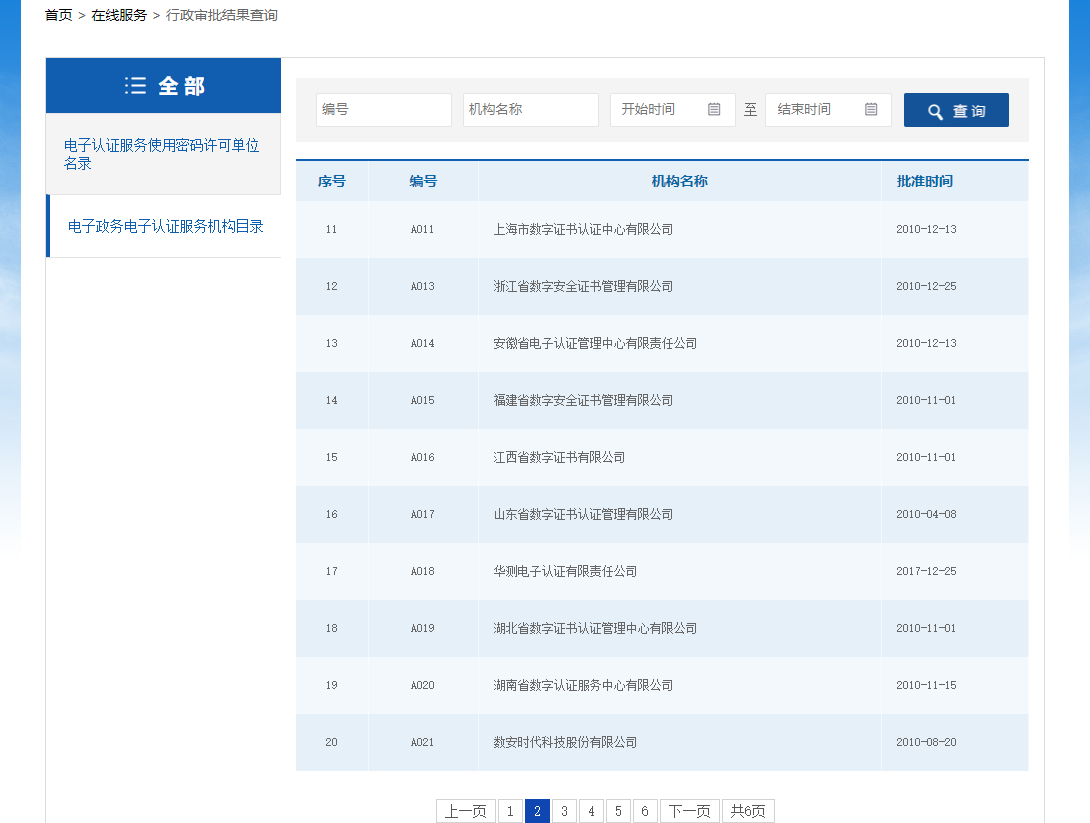Image resolution: width=1090 pixels, height=823 pixels.
Task: Select the 全部 category header
Action: pyautogui.click(x=164, y=86)
